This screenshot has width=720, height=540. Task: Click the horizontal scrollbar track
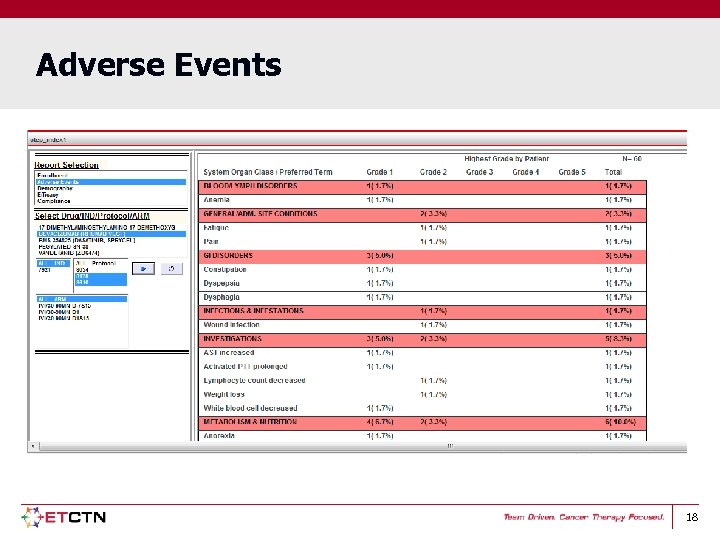(x=363, y=446)
